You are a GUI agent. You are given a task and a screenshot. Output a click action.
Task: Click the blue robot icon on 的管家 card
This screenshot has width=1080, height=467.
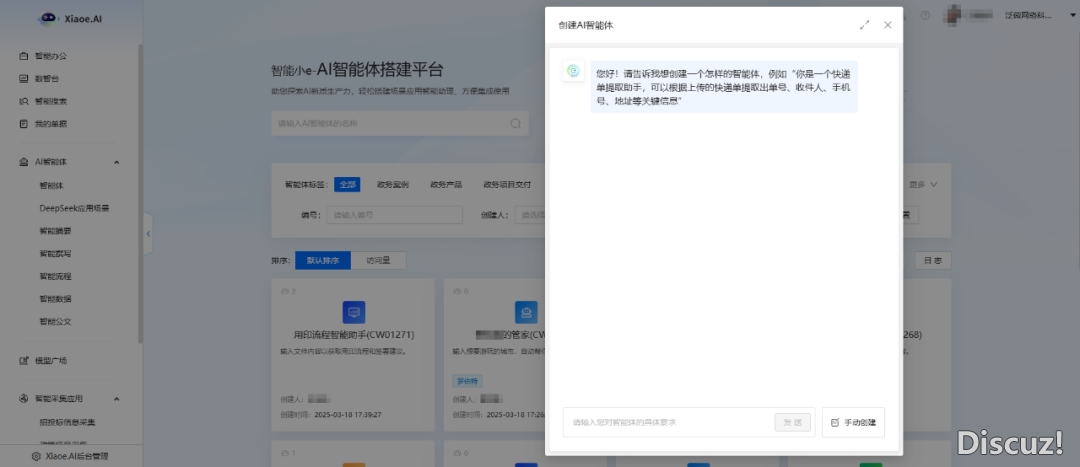(526, 312)
